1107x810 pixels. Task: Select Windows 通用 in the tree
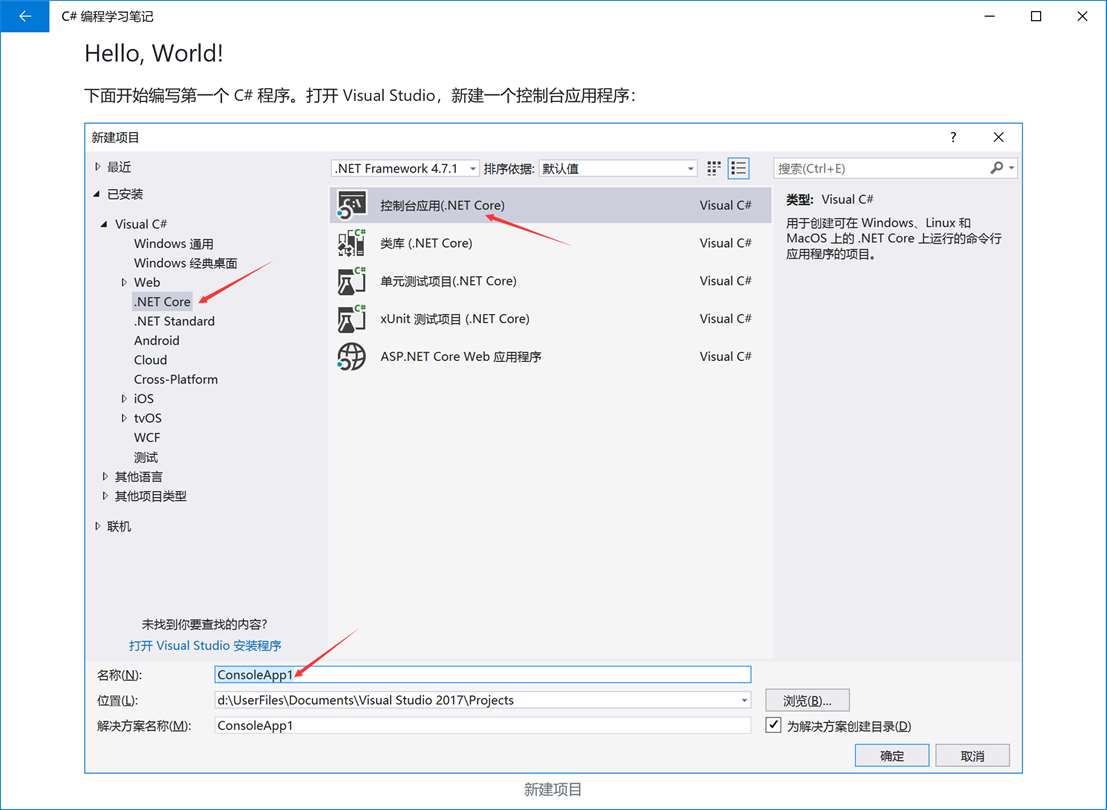click(x=174, y=244)
